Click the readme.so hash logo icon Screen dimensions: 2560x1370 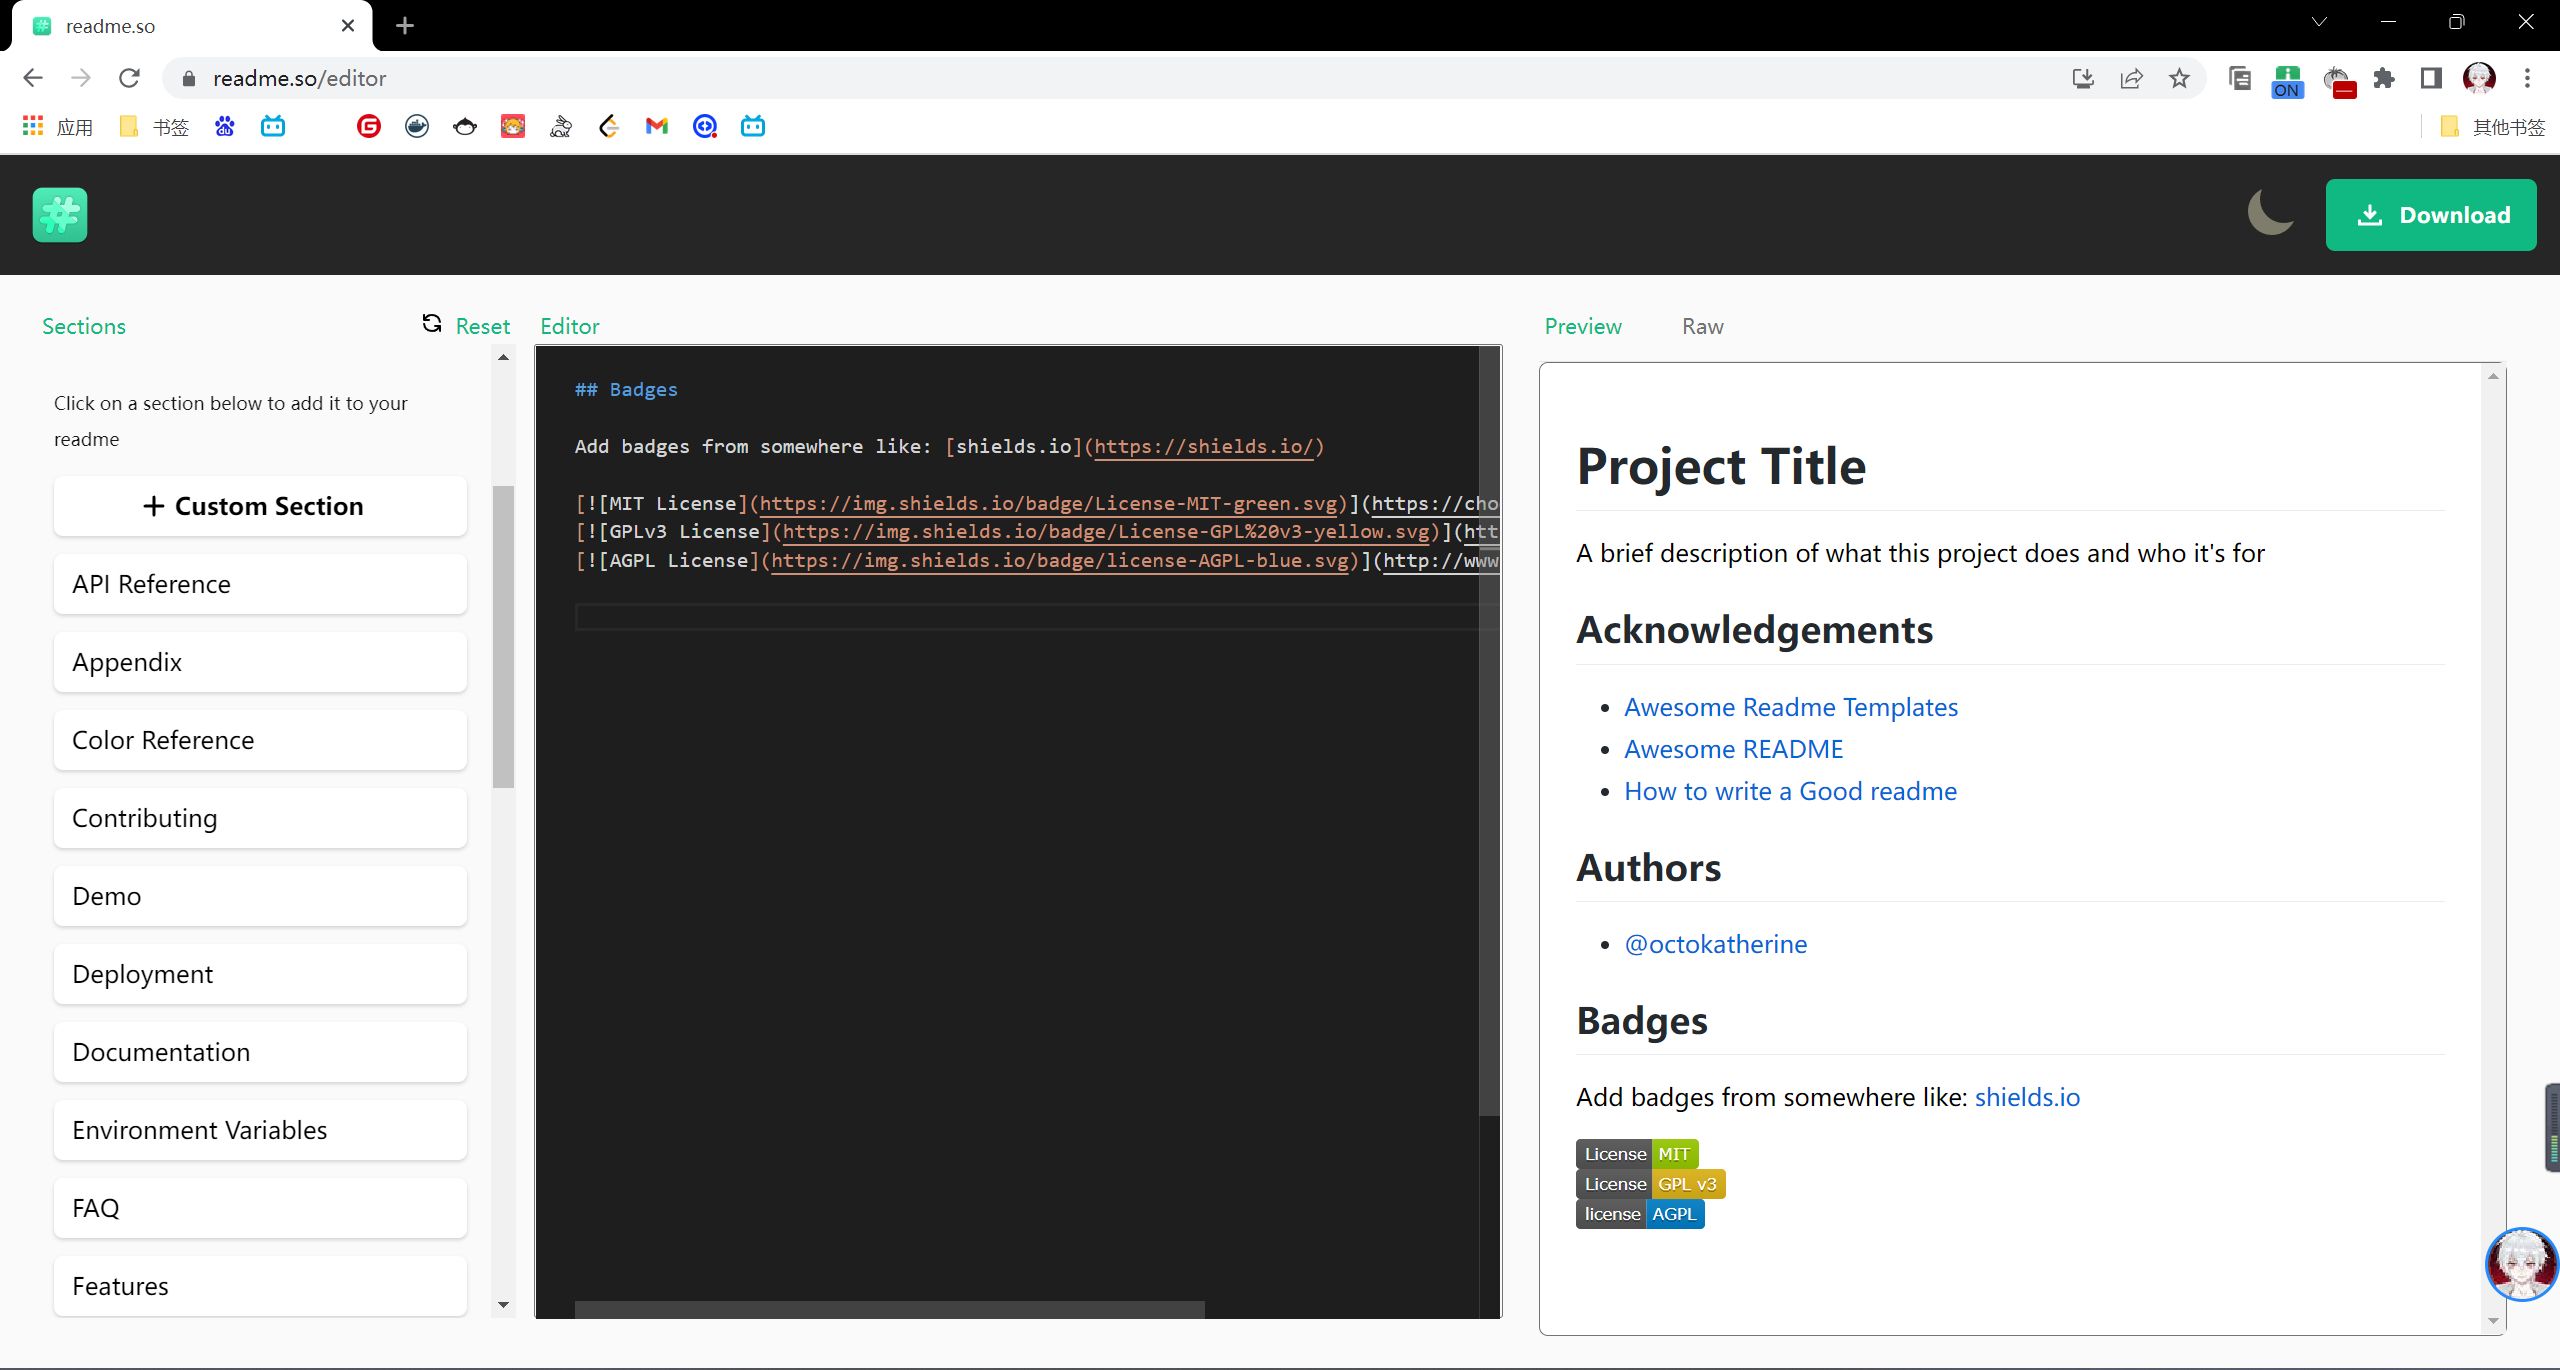pyautogui.click(x=60, y=214)
